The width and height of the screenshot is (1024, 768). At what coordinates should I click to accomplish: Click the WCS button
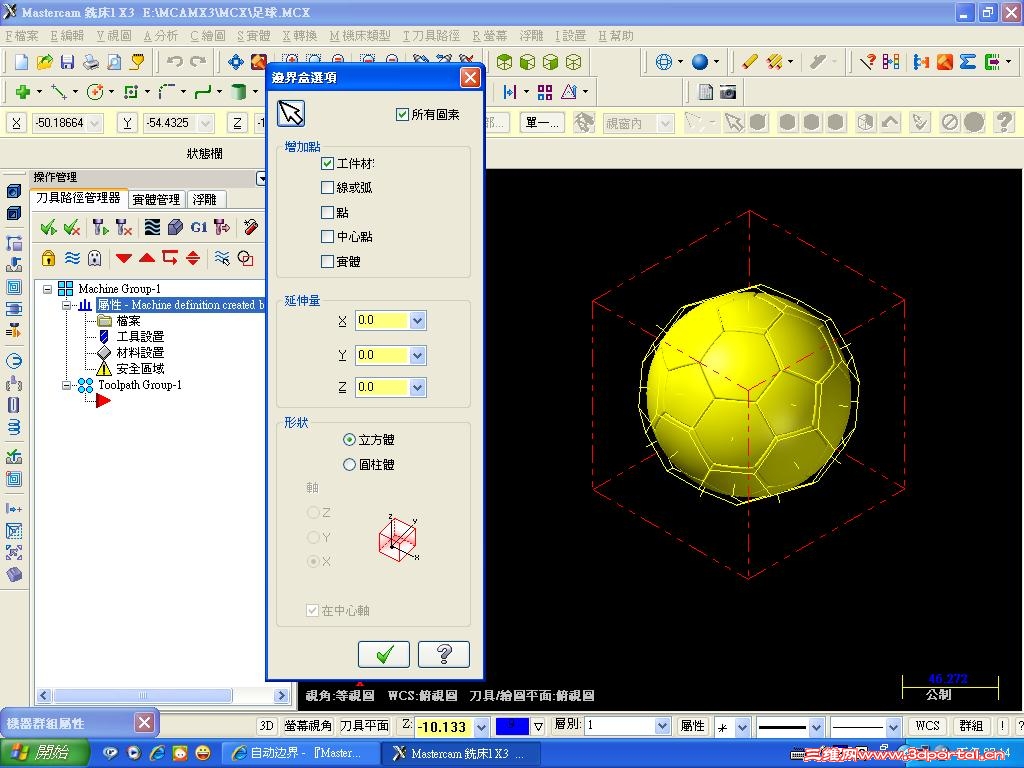click(x=927, y=726)
